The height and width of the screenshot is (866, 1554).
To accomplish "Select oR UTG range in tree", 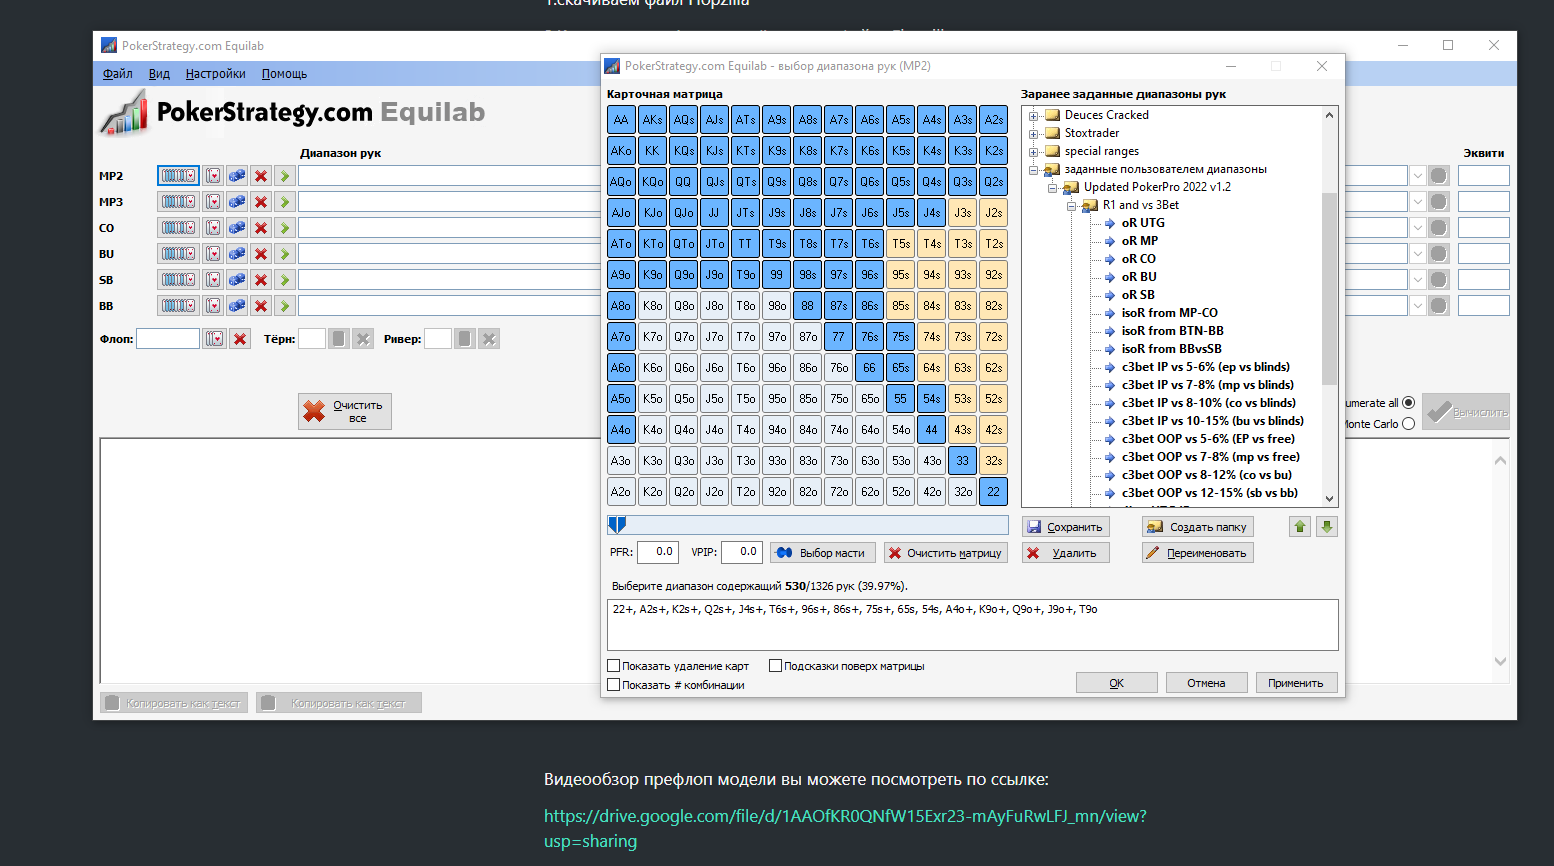I will [x=1143, y=223].
